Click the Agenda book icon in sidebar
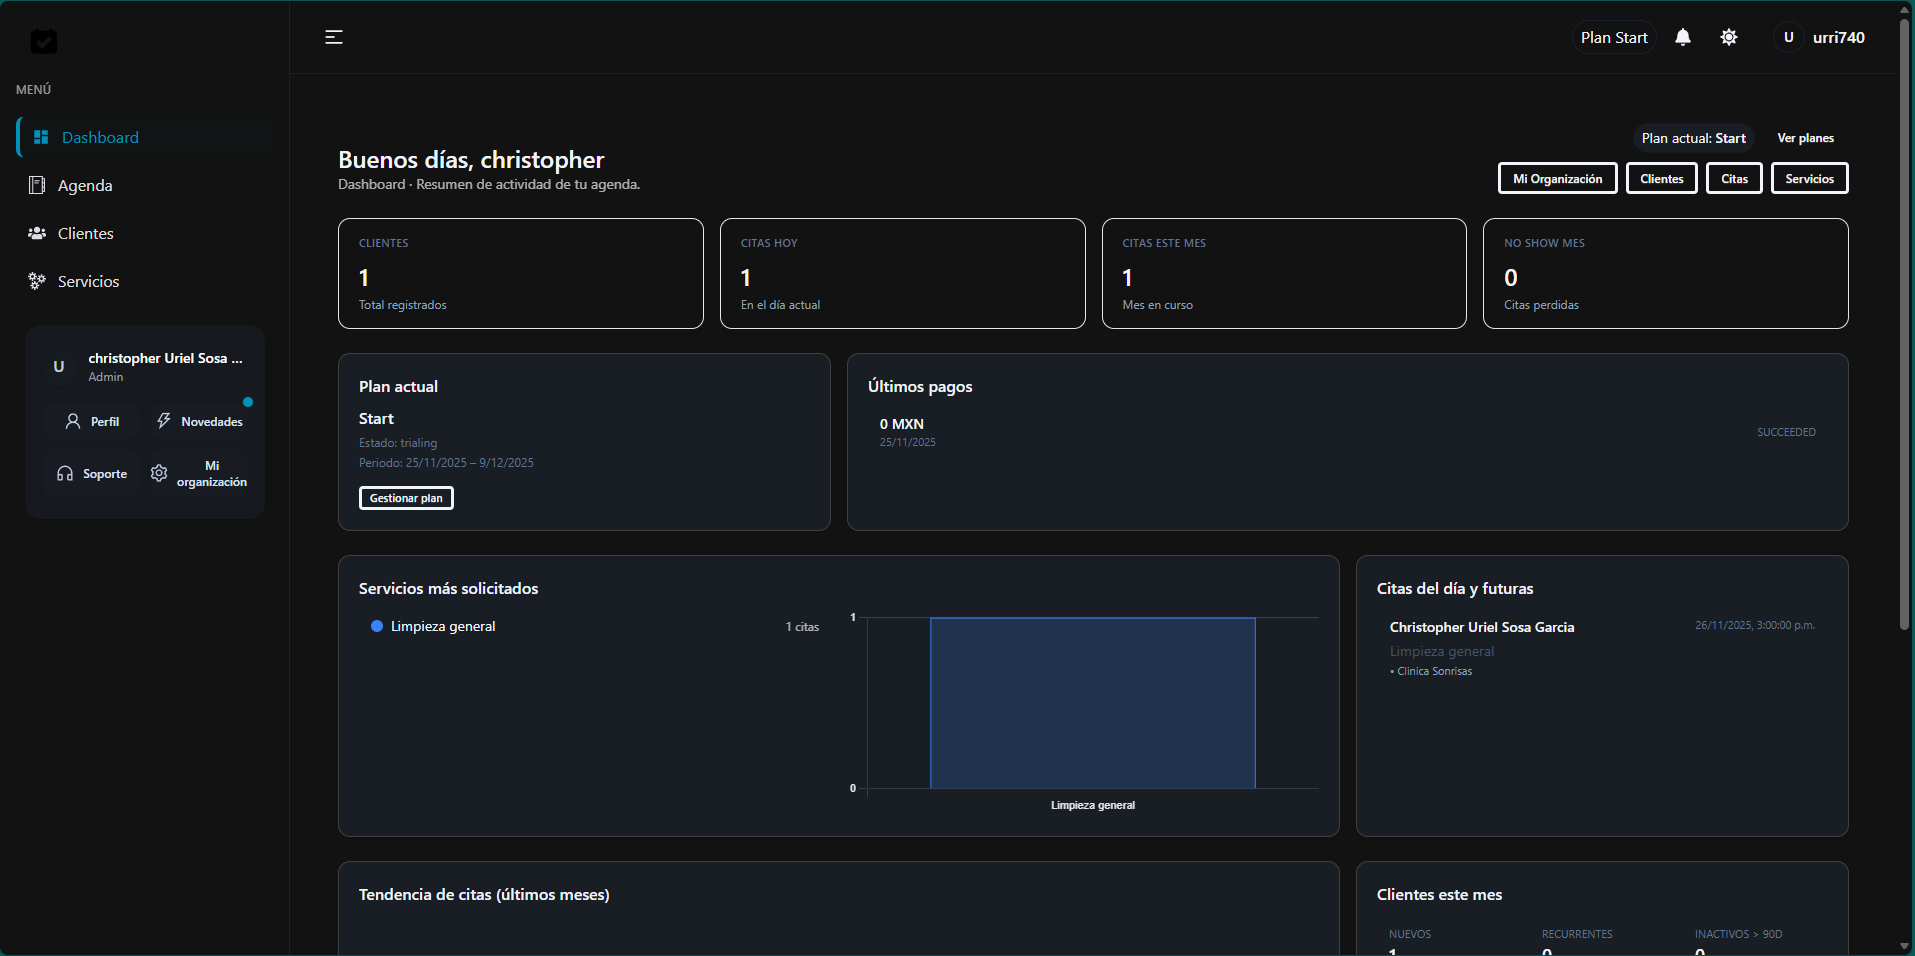The height and width of the screenshot is (956, 1915). (37, 185)
